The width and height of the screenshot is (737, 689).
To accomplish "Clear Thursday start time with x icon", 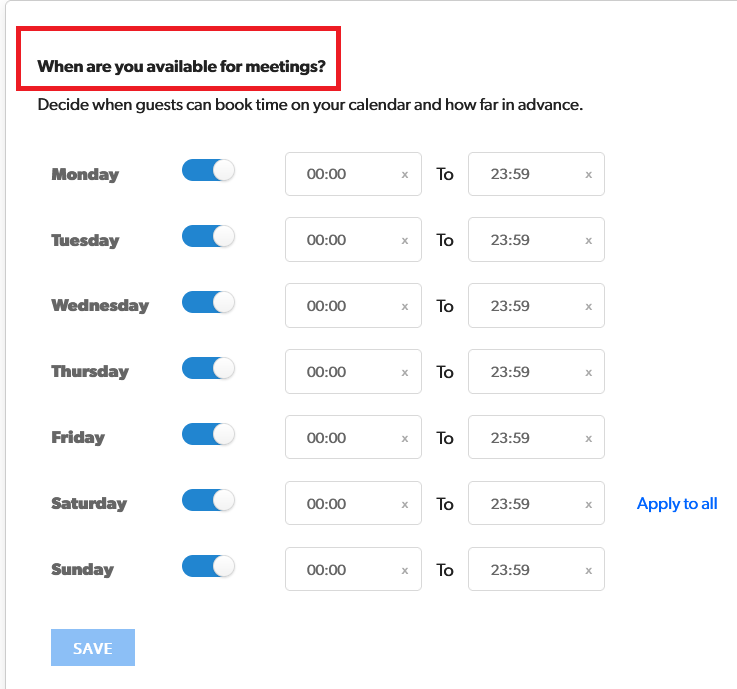I will tap(405, 372).
